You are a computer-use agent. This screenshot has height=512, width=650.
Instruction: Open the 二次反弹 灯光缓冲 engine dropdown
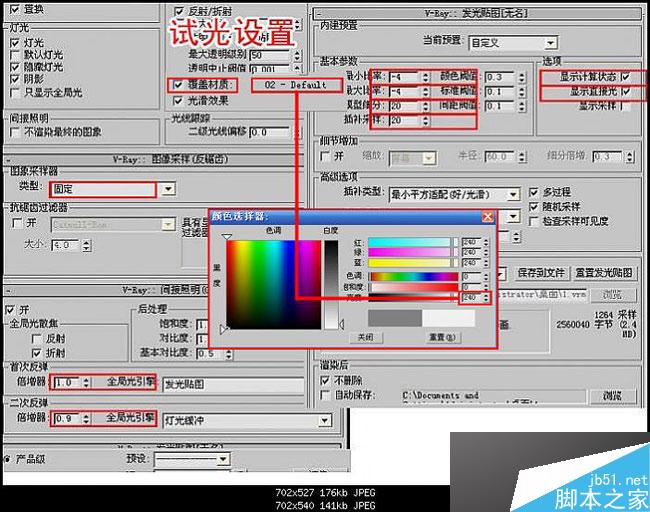point(325,420)
